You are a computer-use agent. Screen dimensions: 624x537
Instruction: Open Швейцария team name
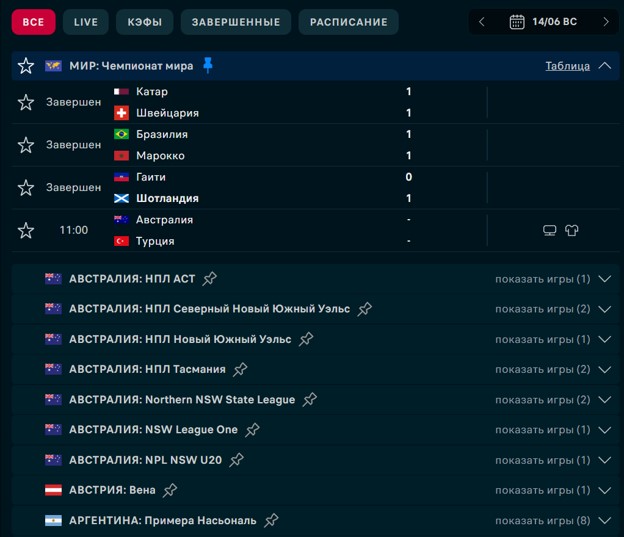(x=167, y=113)
